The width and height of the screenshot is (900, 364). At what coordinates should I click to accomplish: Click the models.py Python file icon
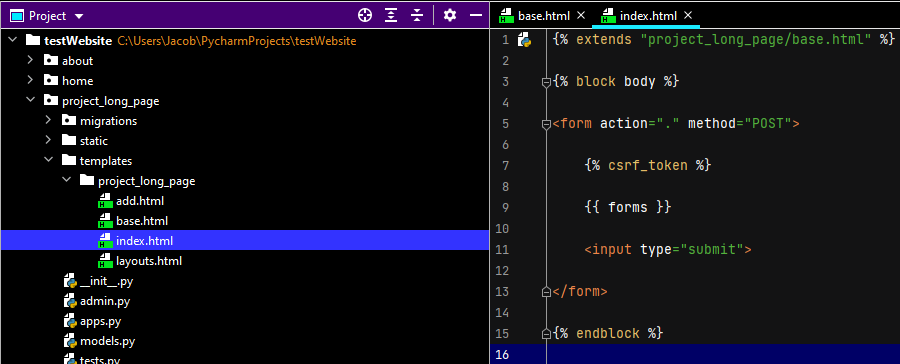[70, 341]
